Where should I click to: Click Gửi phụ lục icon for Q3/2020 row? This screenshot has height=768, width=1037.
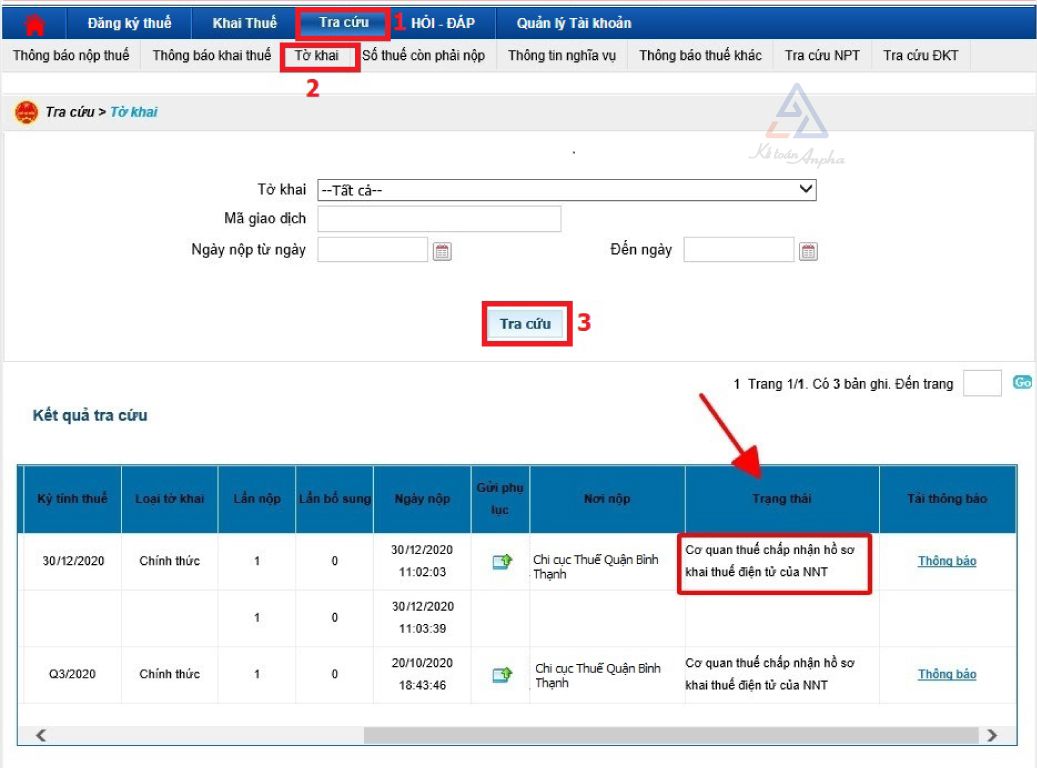(501, 675)
